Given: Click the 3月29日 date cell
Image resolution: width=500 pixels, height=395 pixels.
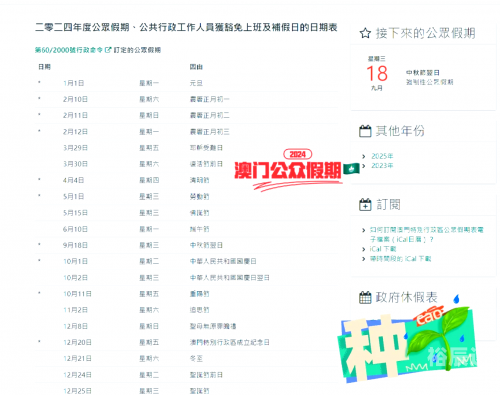Looking at the screenshot, I should pyautogui.click(x=75, y=148).
